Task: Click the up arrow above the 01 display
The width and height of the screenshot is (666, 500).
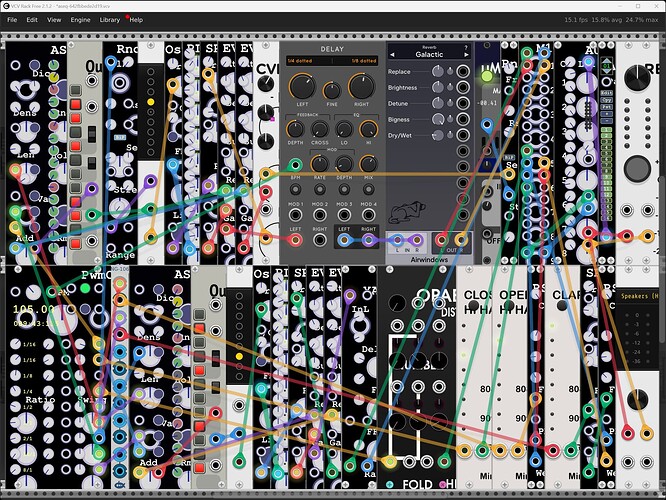Action: click(x=606, y=60)
